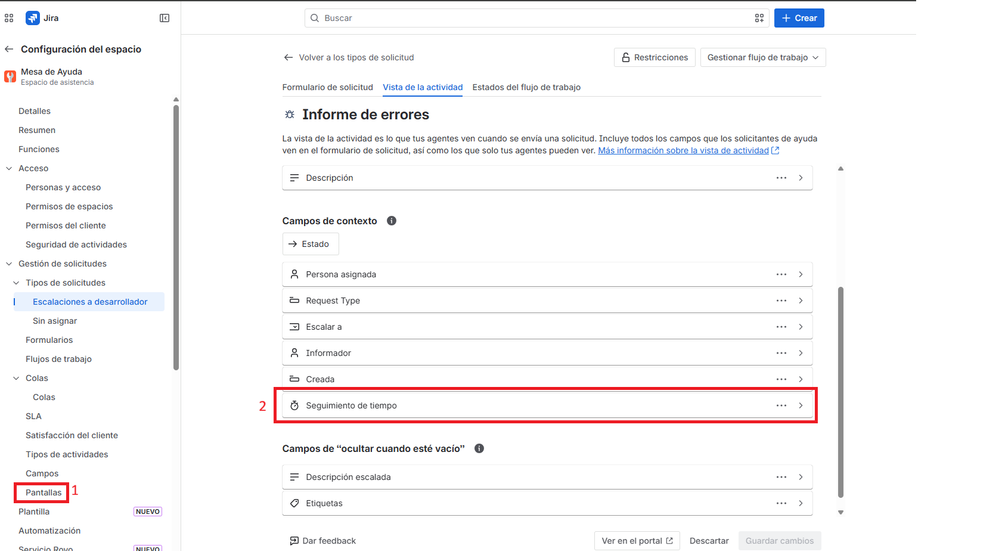The width and height of the screenshot is (999, 551).
Task: Expand the Etiquetas chevron
Action: coord(801,503)
